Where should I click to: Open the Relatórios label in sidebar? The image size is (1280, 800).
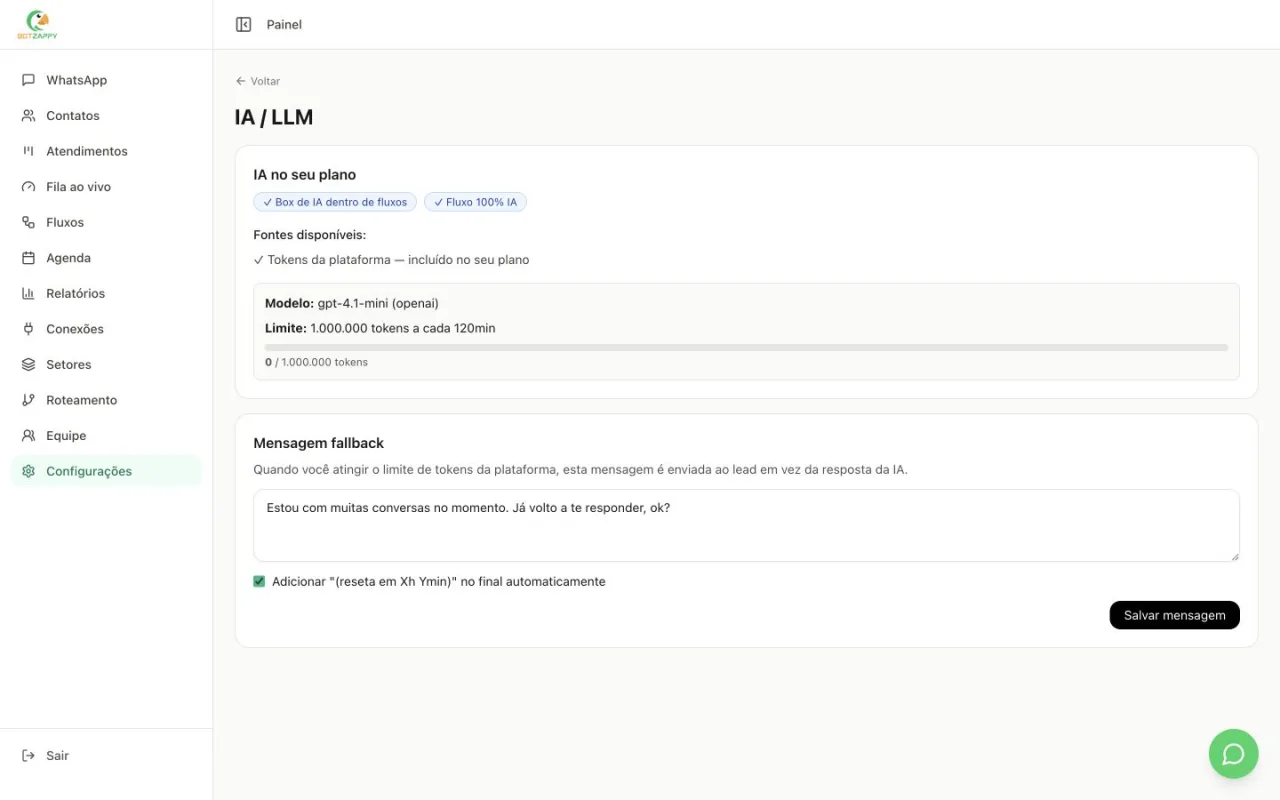pos(75,293)
